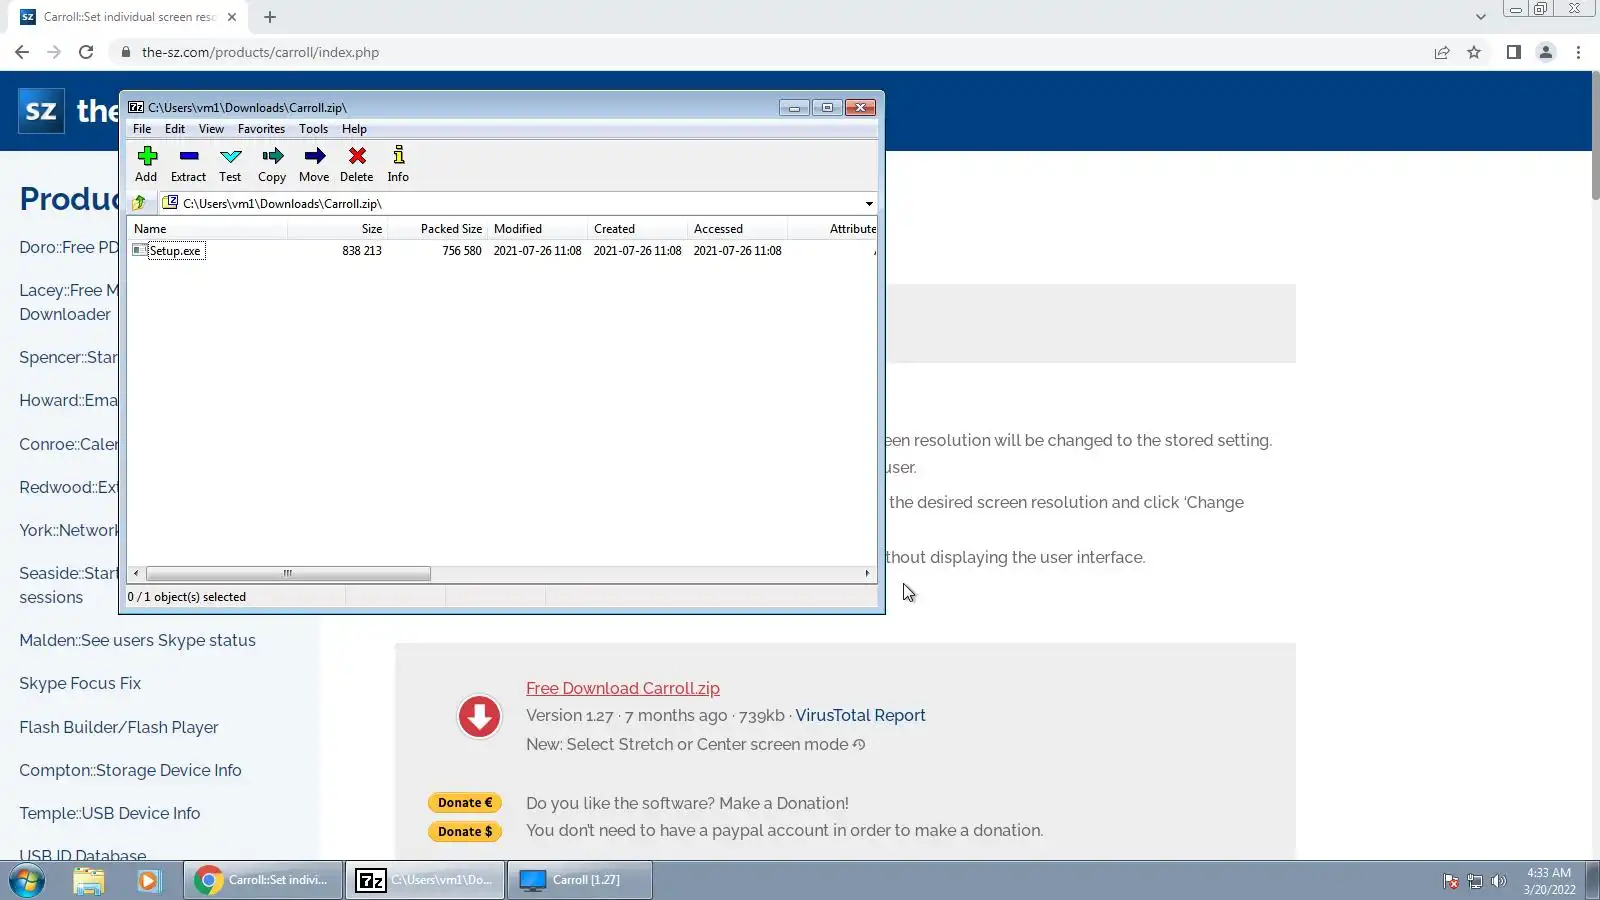Sort by the Name column header

[207, 229]
